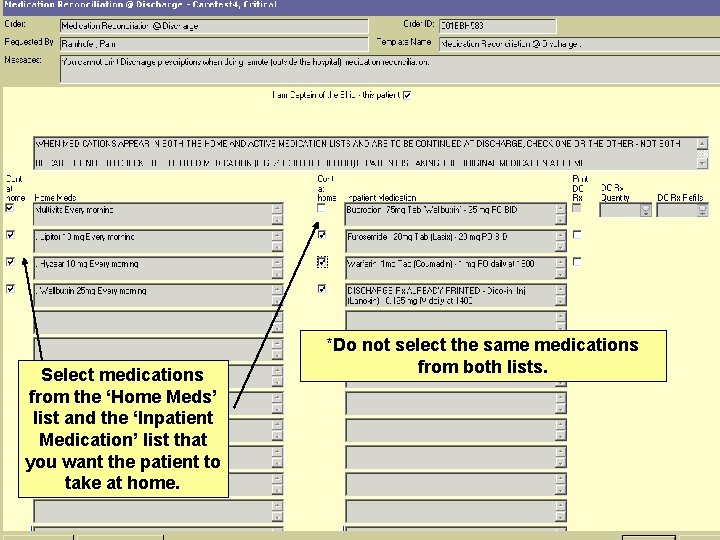
Task: Click the Hyzaar 10 mg Every morning field
Action: tap(158, 268)
